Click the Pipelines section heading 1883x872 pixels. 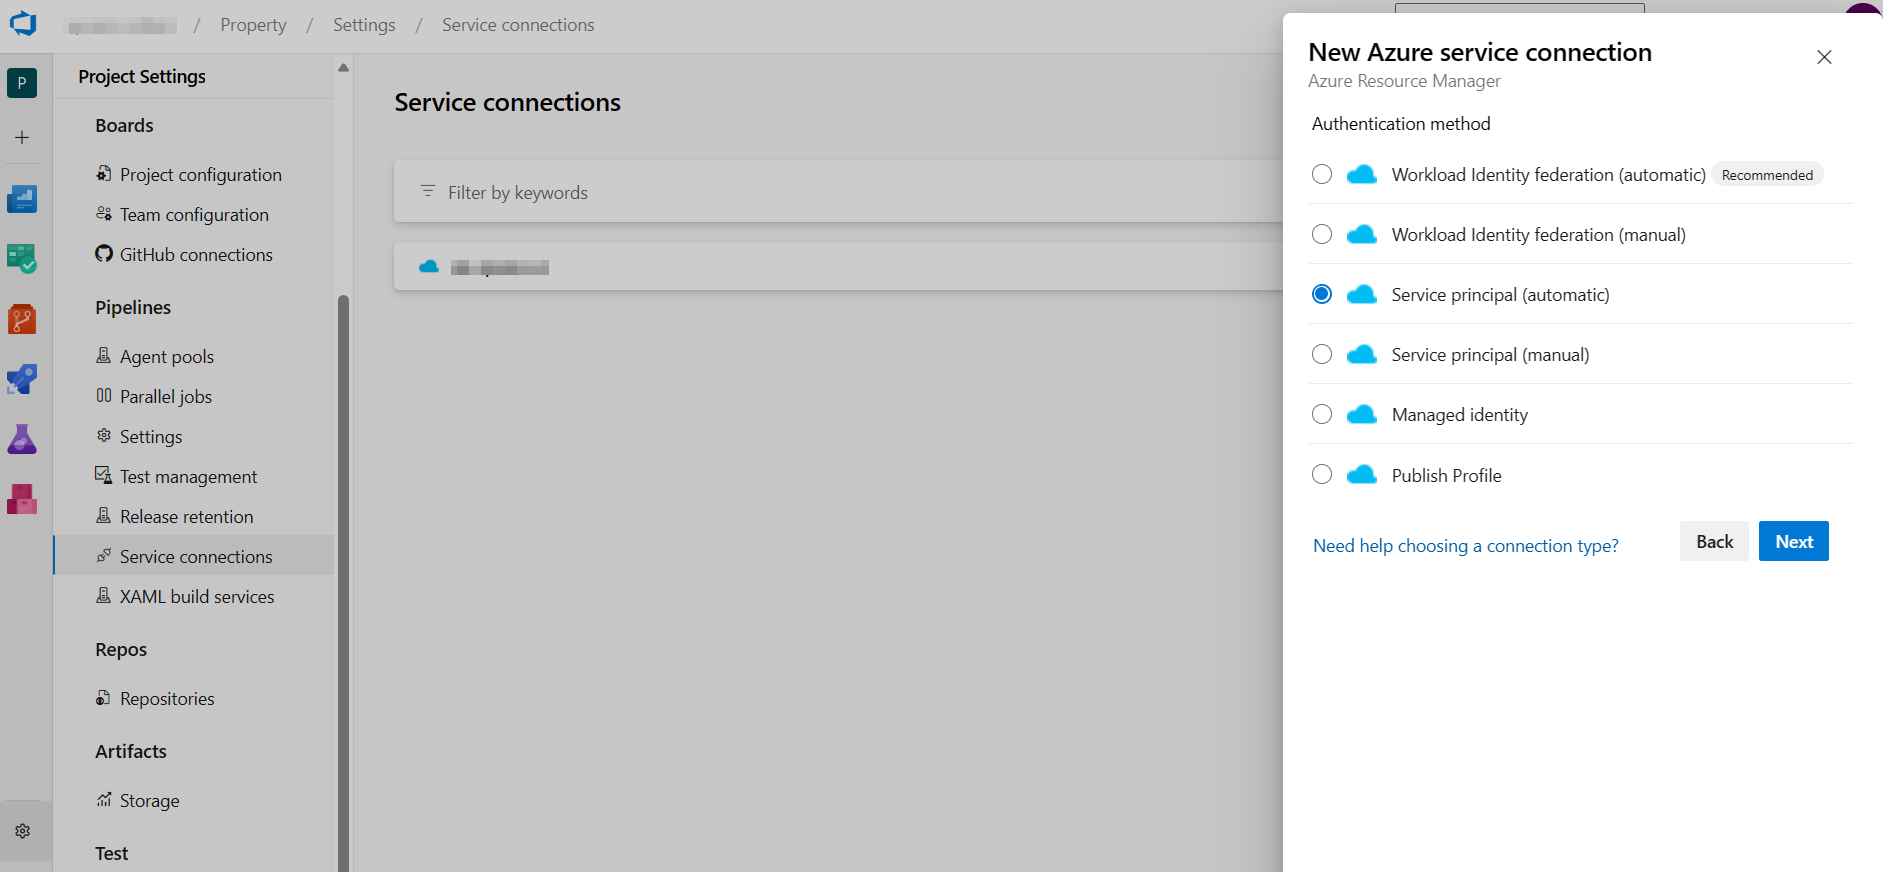click(x=133, y=307)
